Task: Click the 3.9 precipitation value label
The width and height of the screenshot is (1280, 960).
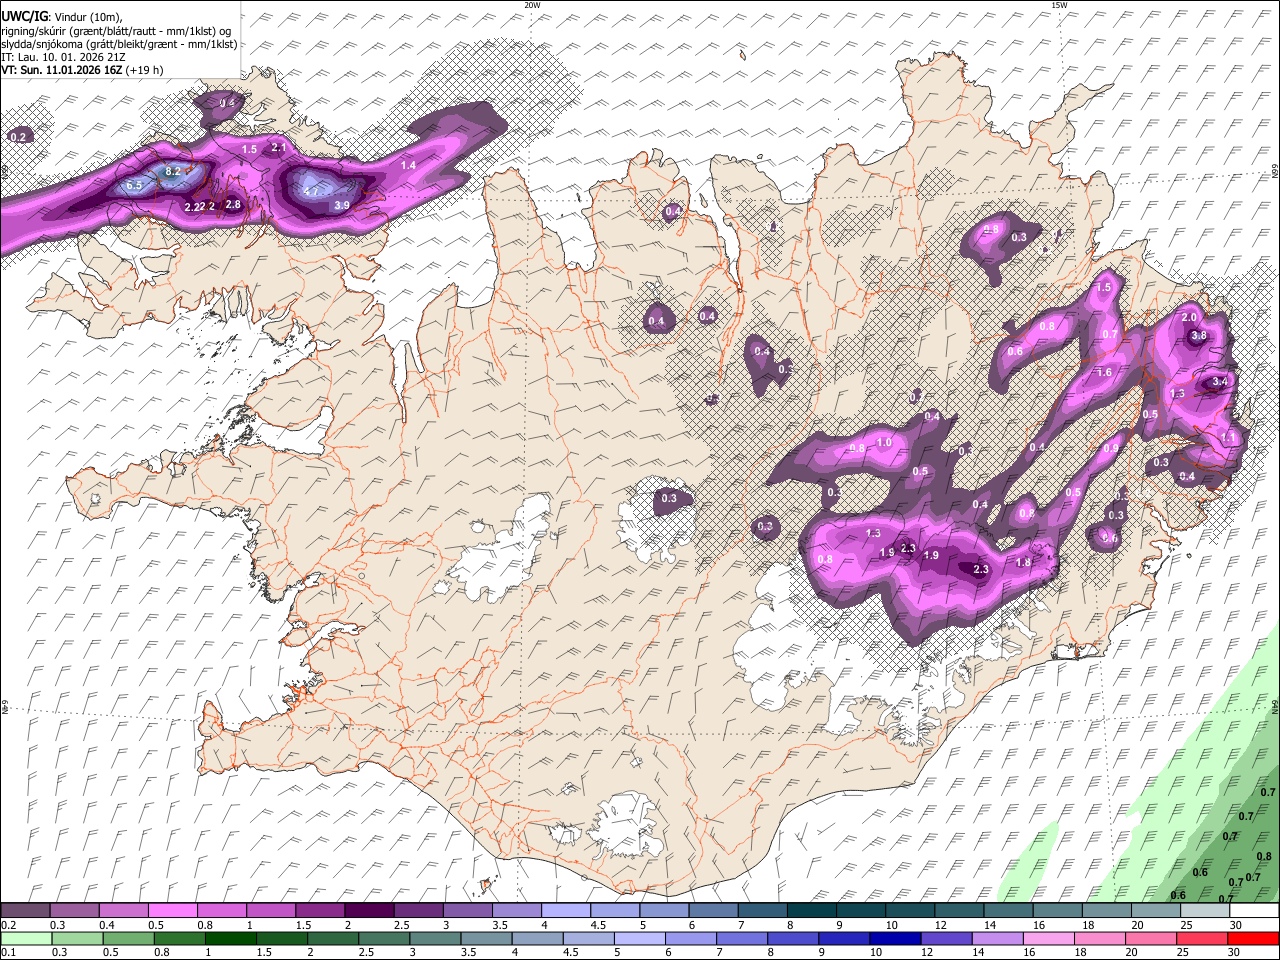Action: (x=341, y=205)
